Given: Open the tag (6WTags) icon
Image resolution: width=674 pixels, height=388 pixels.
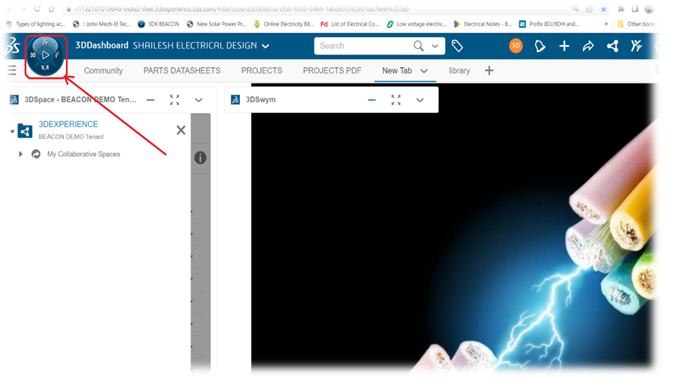Looking at the screenshot, I should [x=457, y=46].
